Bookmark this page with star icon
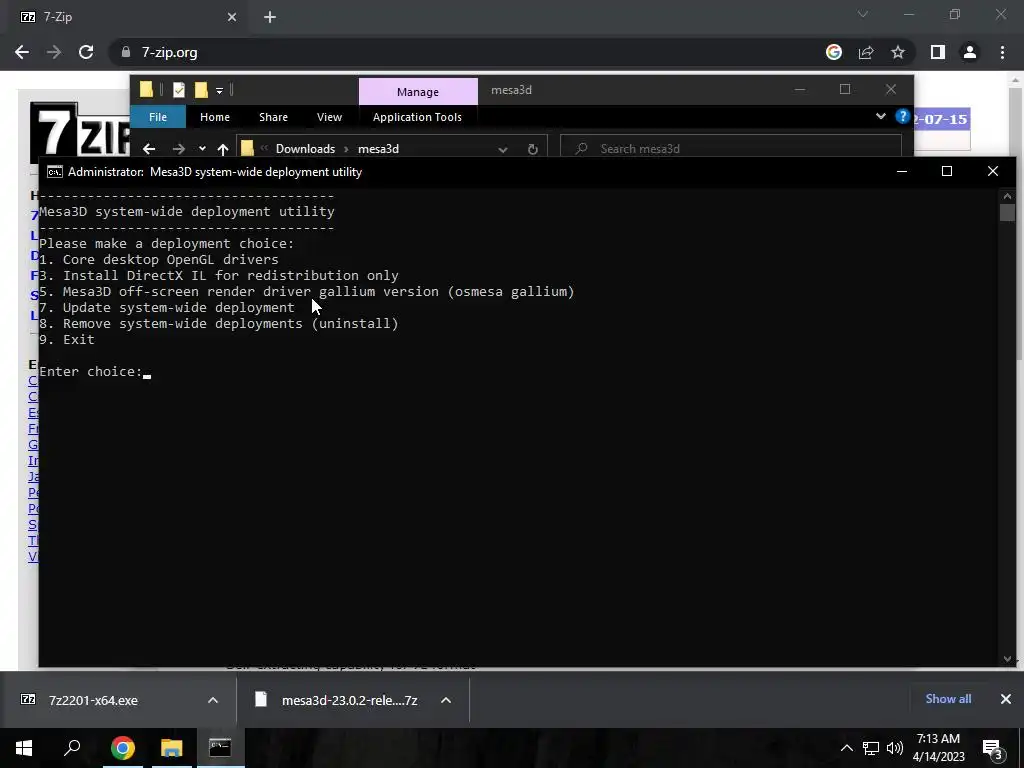Viewport: 1024px width, 768px height. click(x=898, y=52)
